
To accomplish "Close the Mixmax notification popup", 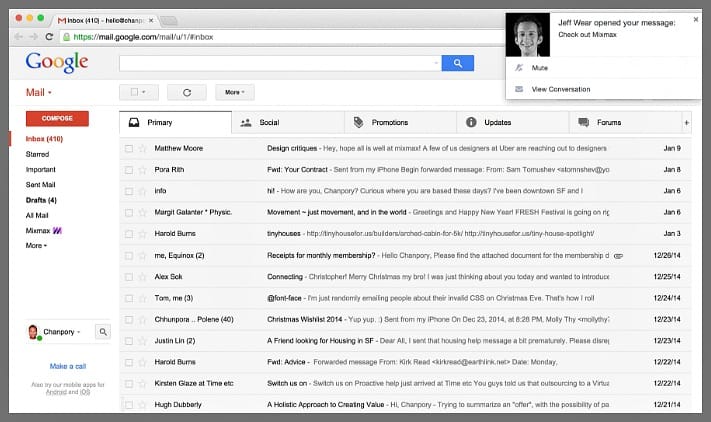I will [x=695, y=19].
